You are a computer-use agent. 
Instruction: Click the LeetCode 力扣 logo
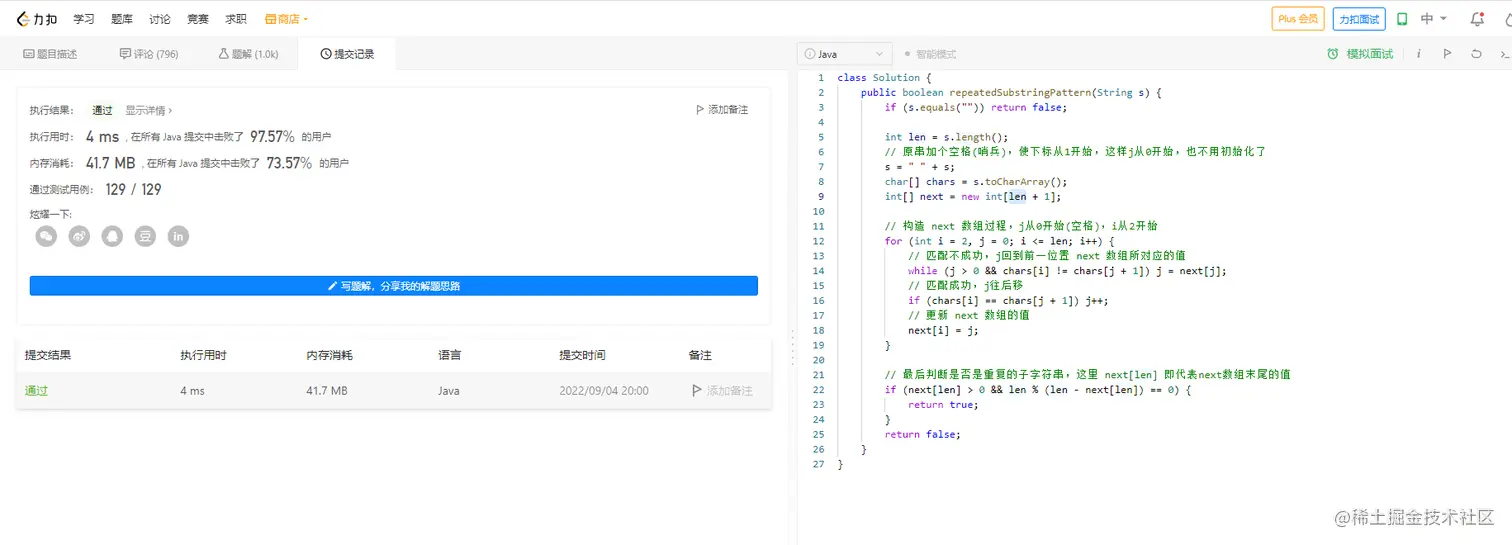[37, 19]
